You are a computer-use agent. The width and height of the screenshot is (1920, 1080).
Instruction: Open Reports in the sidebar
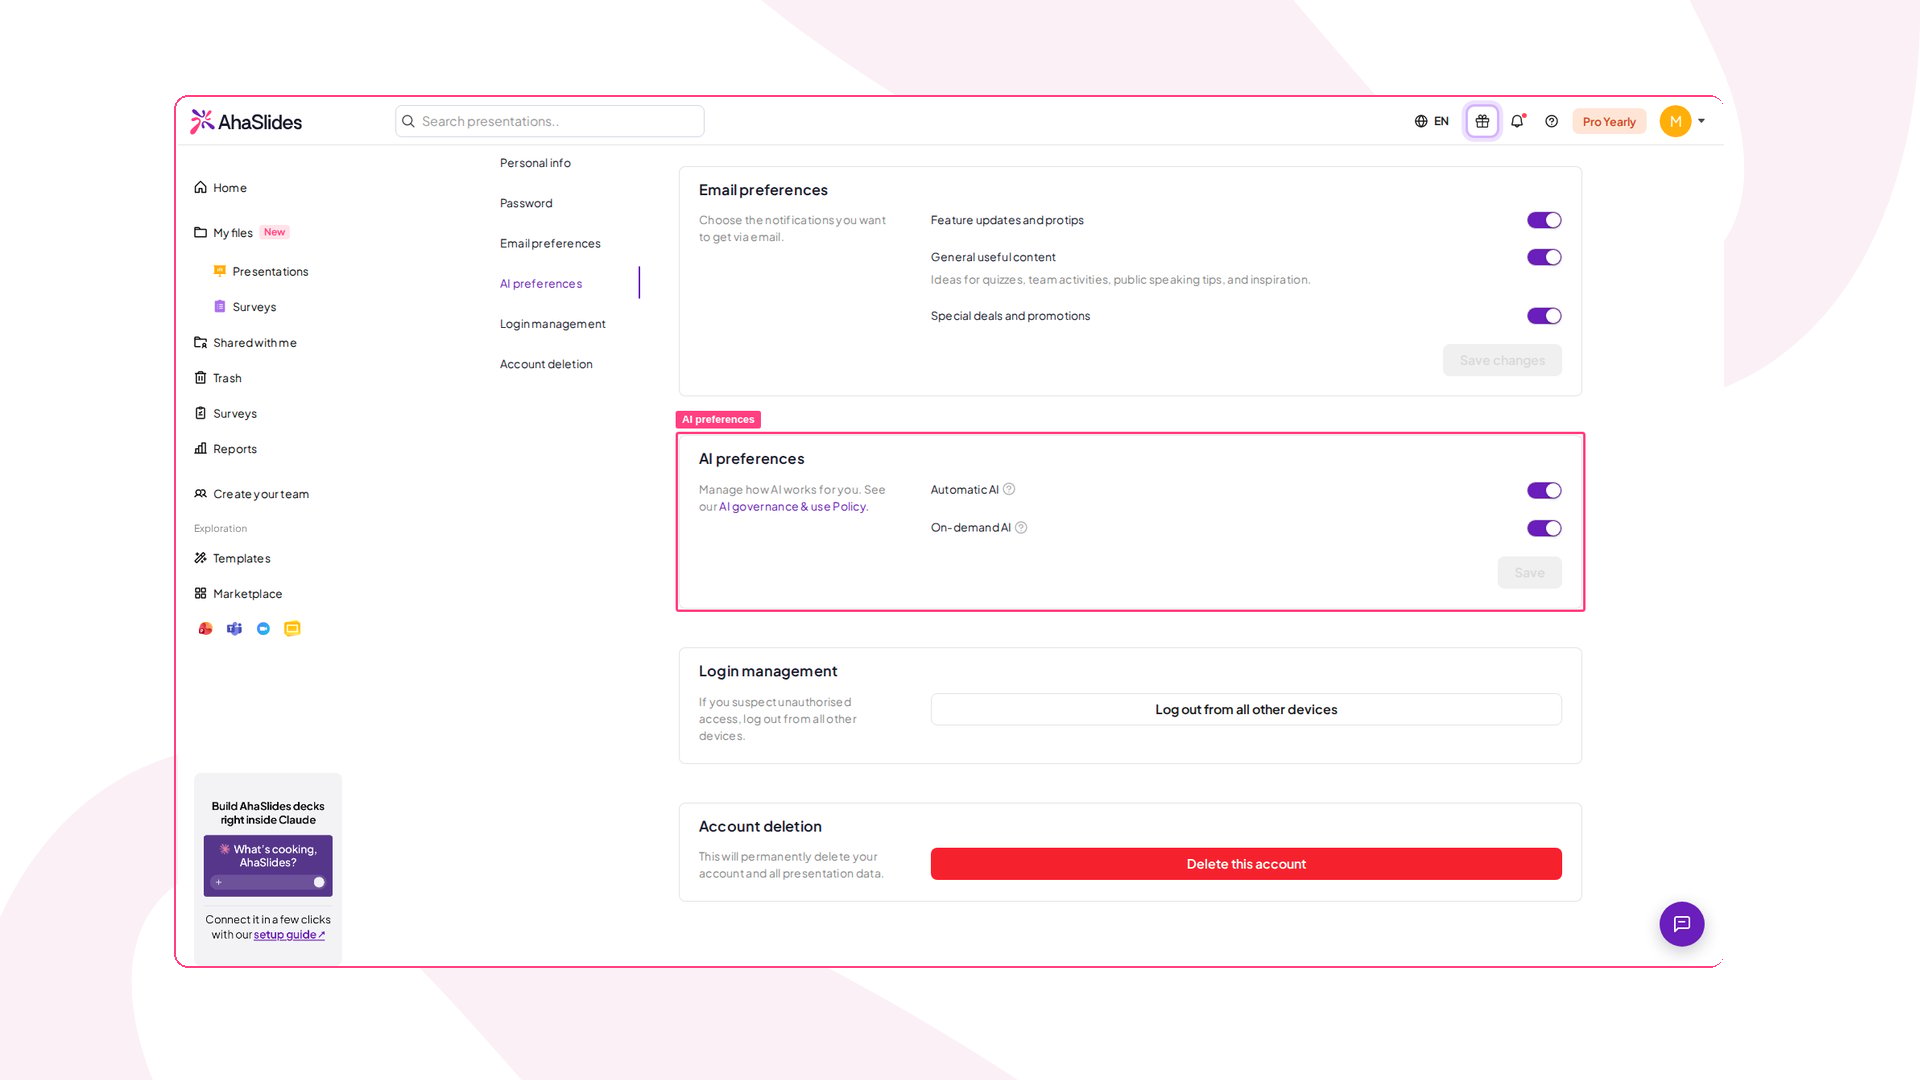(225, 449)
